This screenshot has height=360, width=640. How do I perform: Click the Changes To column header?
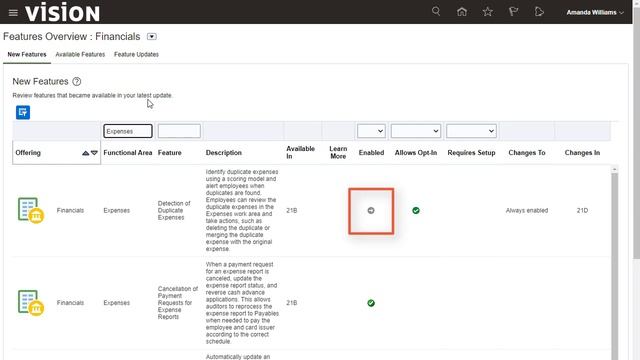527,153
